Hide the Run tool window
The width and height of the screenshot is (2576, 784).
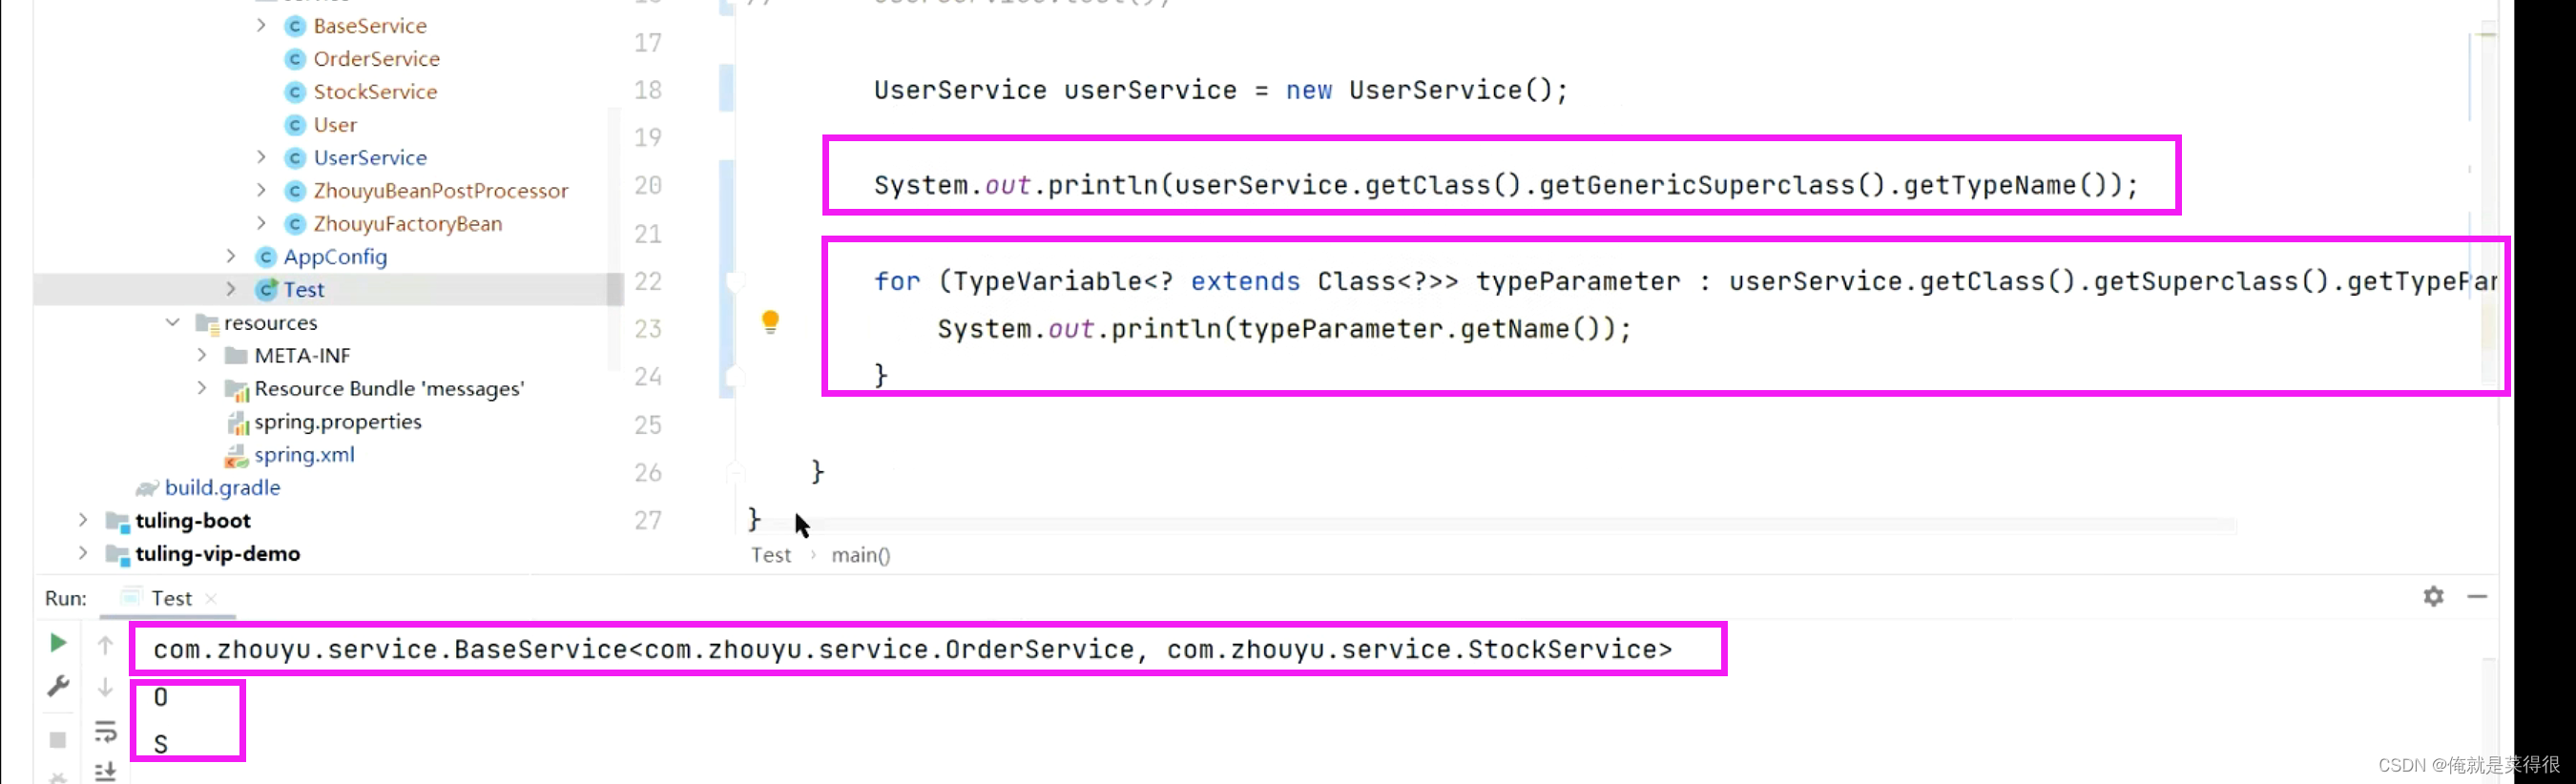tap(2477, 597)
